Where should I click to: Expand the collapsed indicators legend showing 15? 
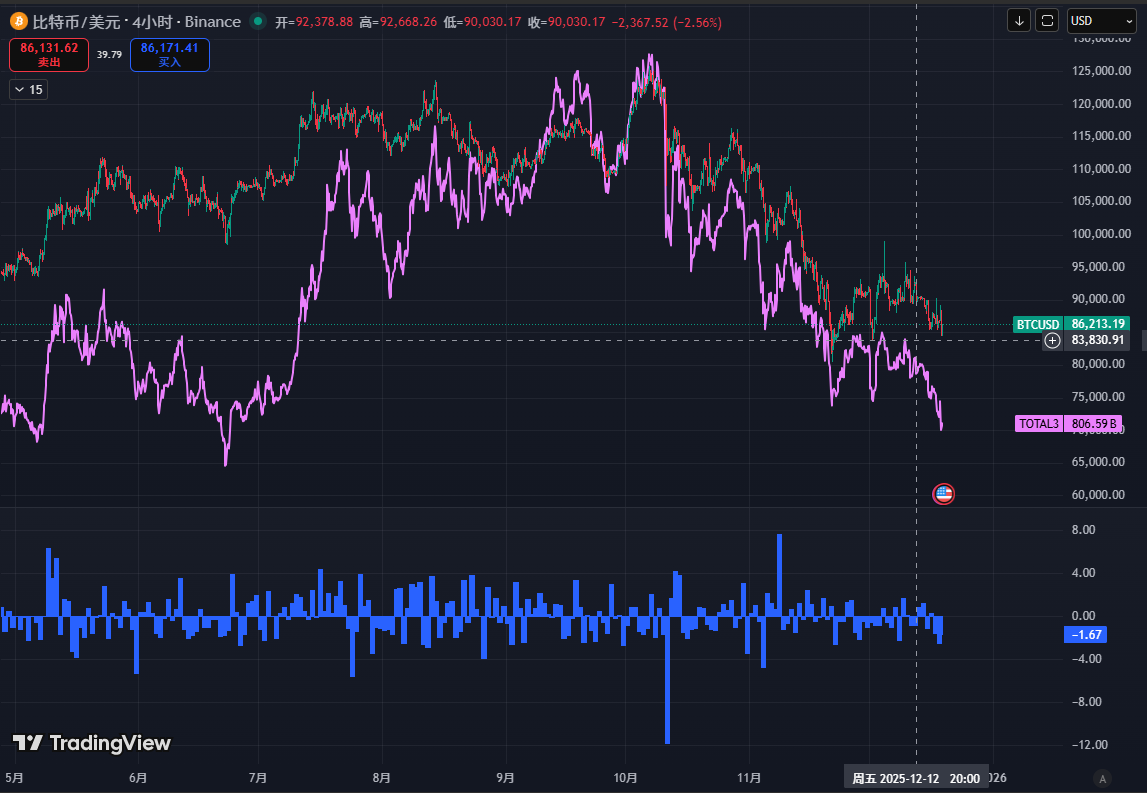point(28,90)
